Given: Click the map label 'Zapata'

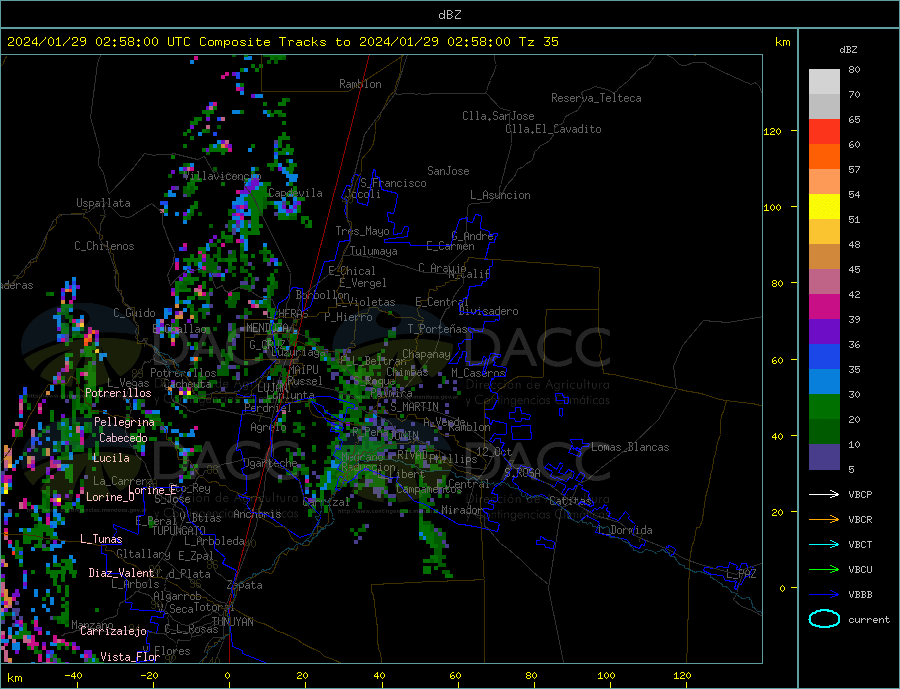Looking at the screenshot, I should click(x=245, y=585).
